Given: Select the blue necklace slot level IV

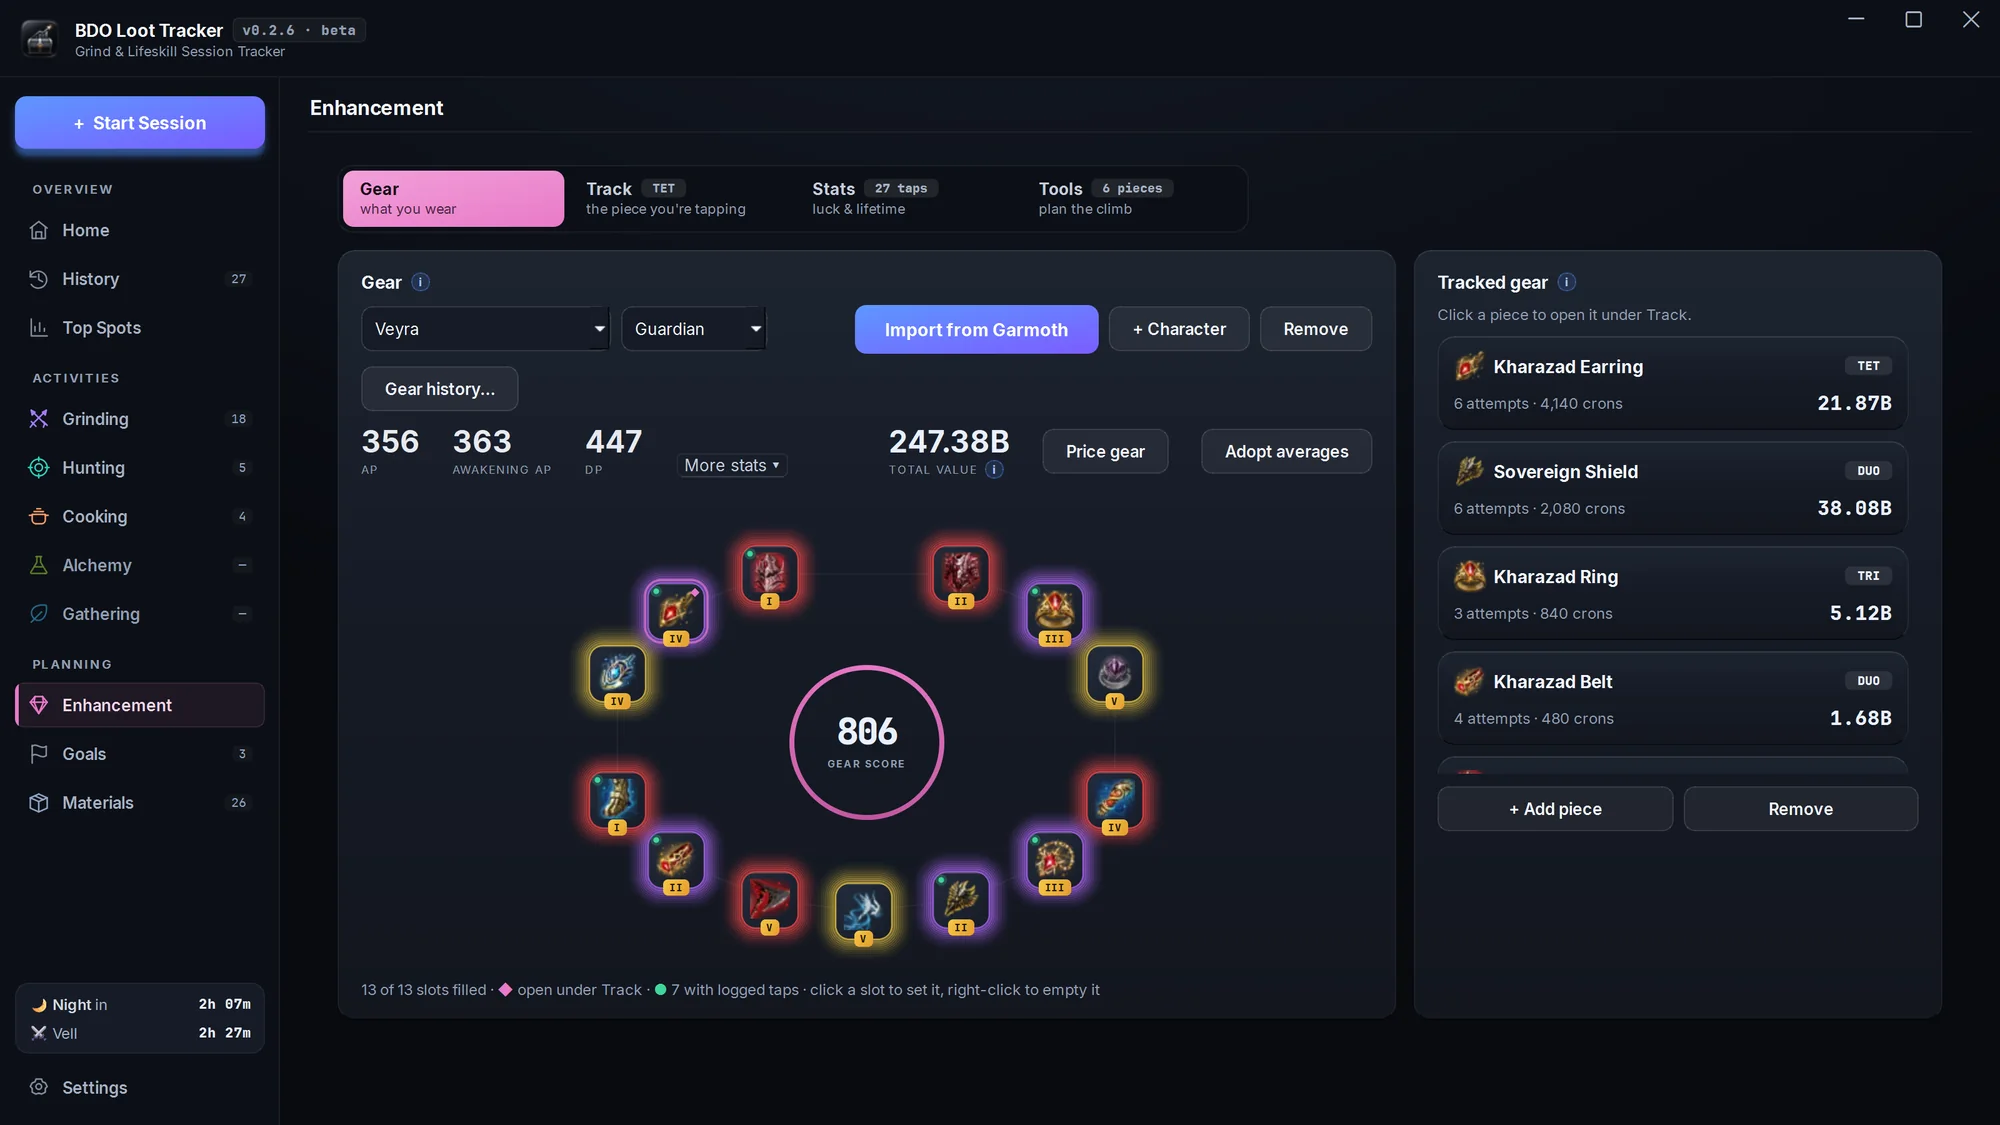Looking at the screenshot, I should tap(617, 674).
